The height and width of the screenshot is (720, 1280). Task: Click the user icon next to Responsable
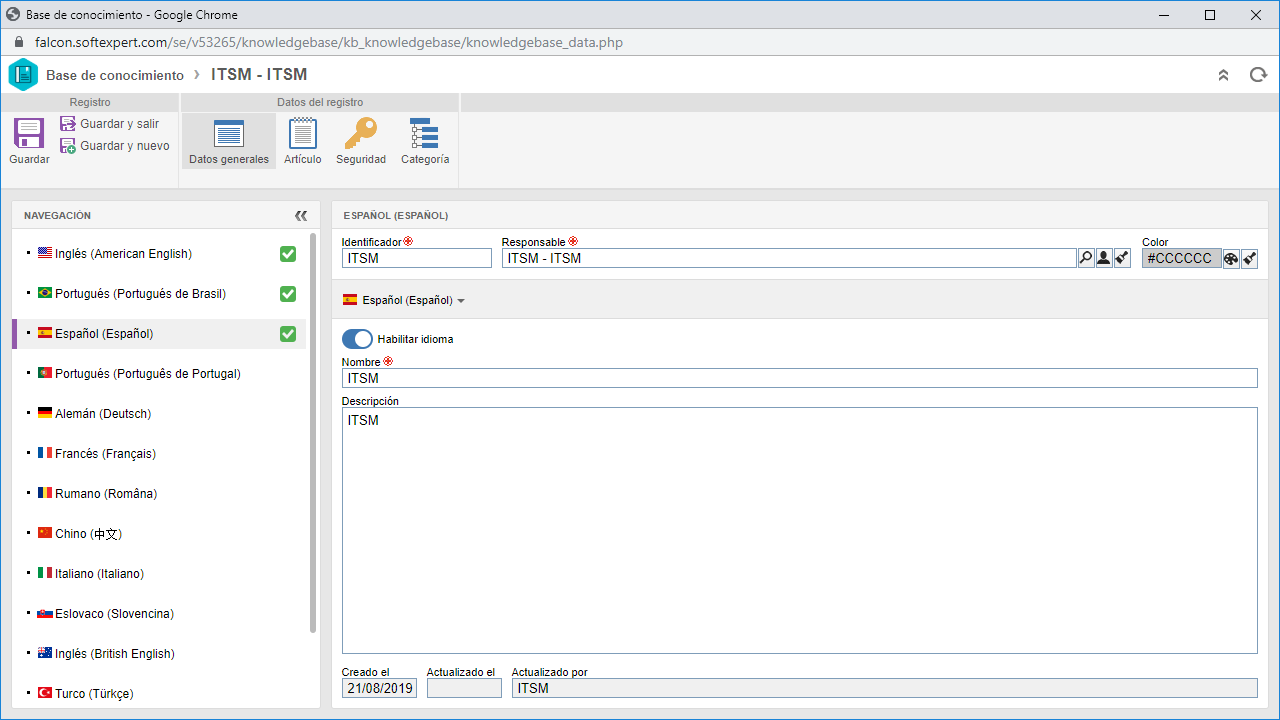coord(1104,258)
